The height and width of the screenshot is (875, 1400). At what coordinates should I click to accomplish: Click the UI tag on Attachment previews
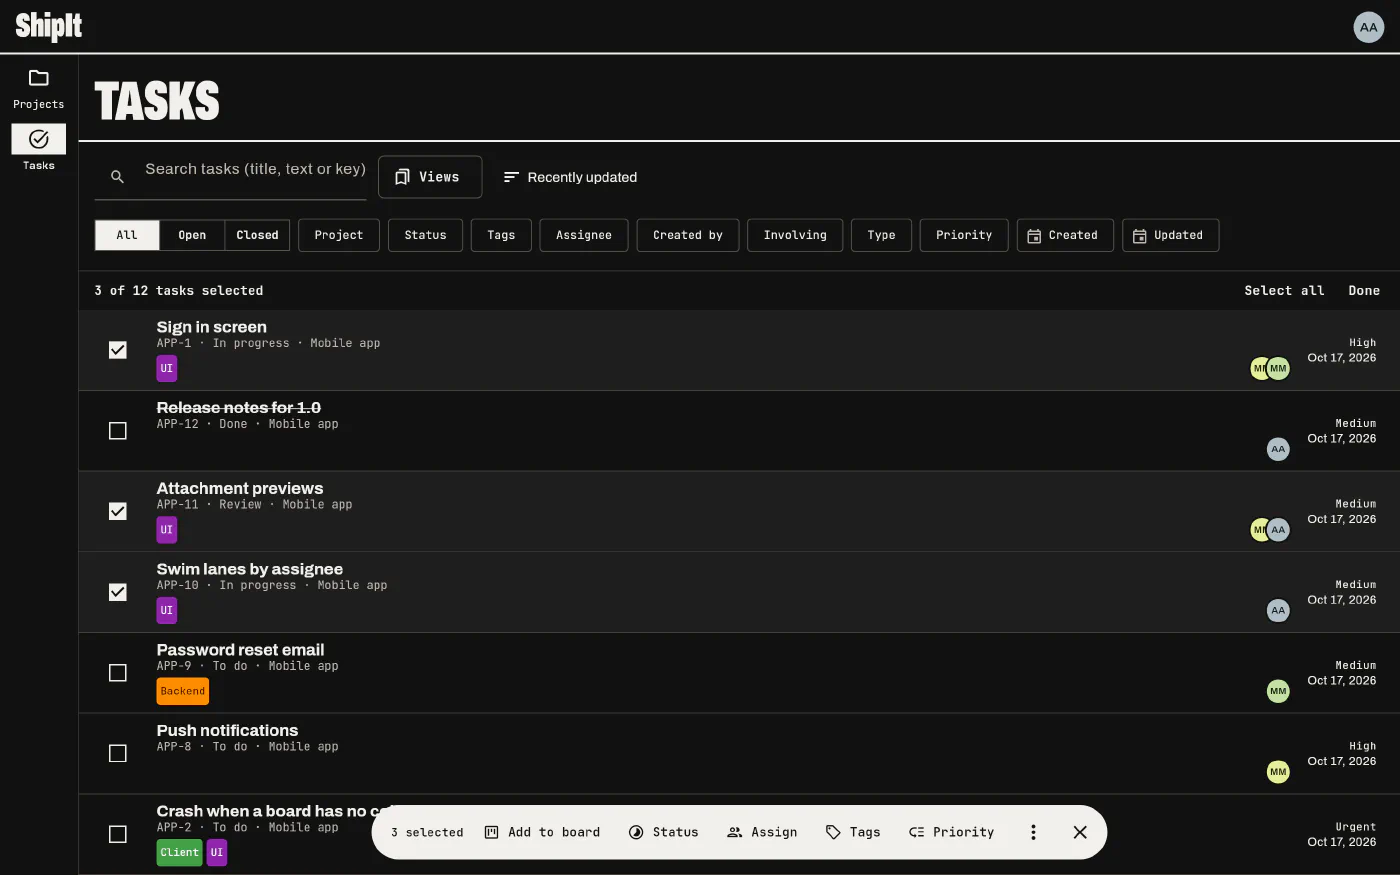coord(167,530)
